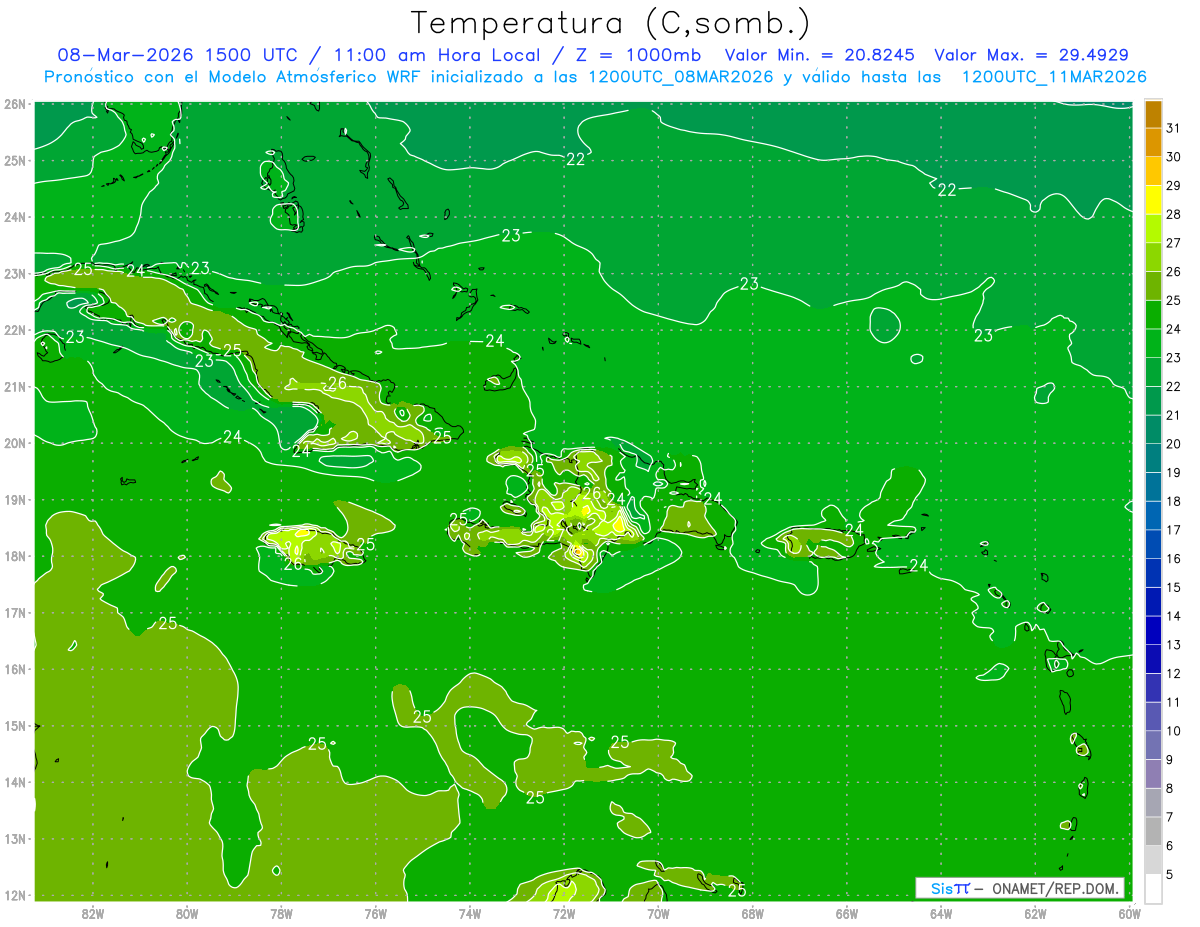Click the legend value "10"
This screenshot has height=927, width=1200.
pyautogui.click(x=1173, y=731)
